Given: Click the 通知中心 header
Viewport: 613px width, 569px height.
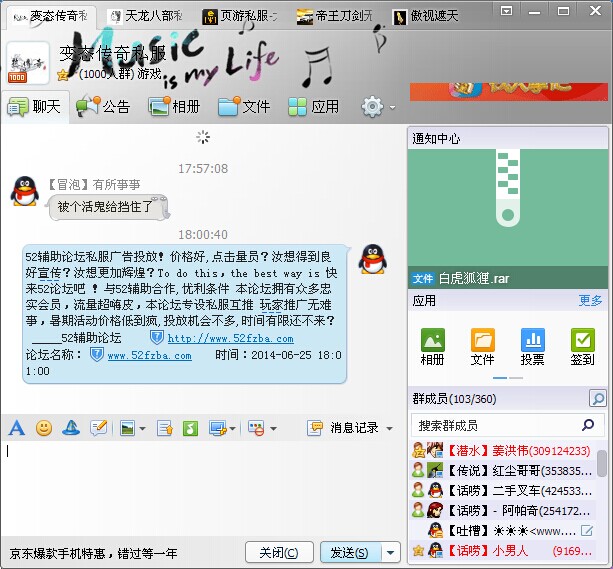Looking at the screenshot, I should 436,138.
